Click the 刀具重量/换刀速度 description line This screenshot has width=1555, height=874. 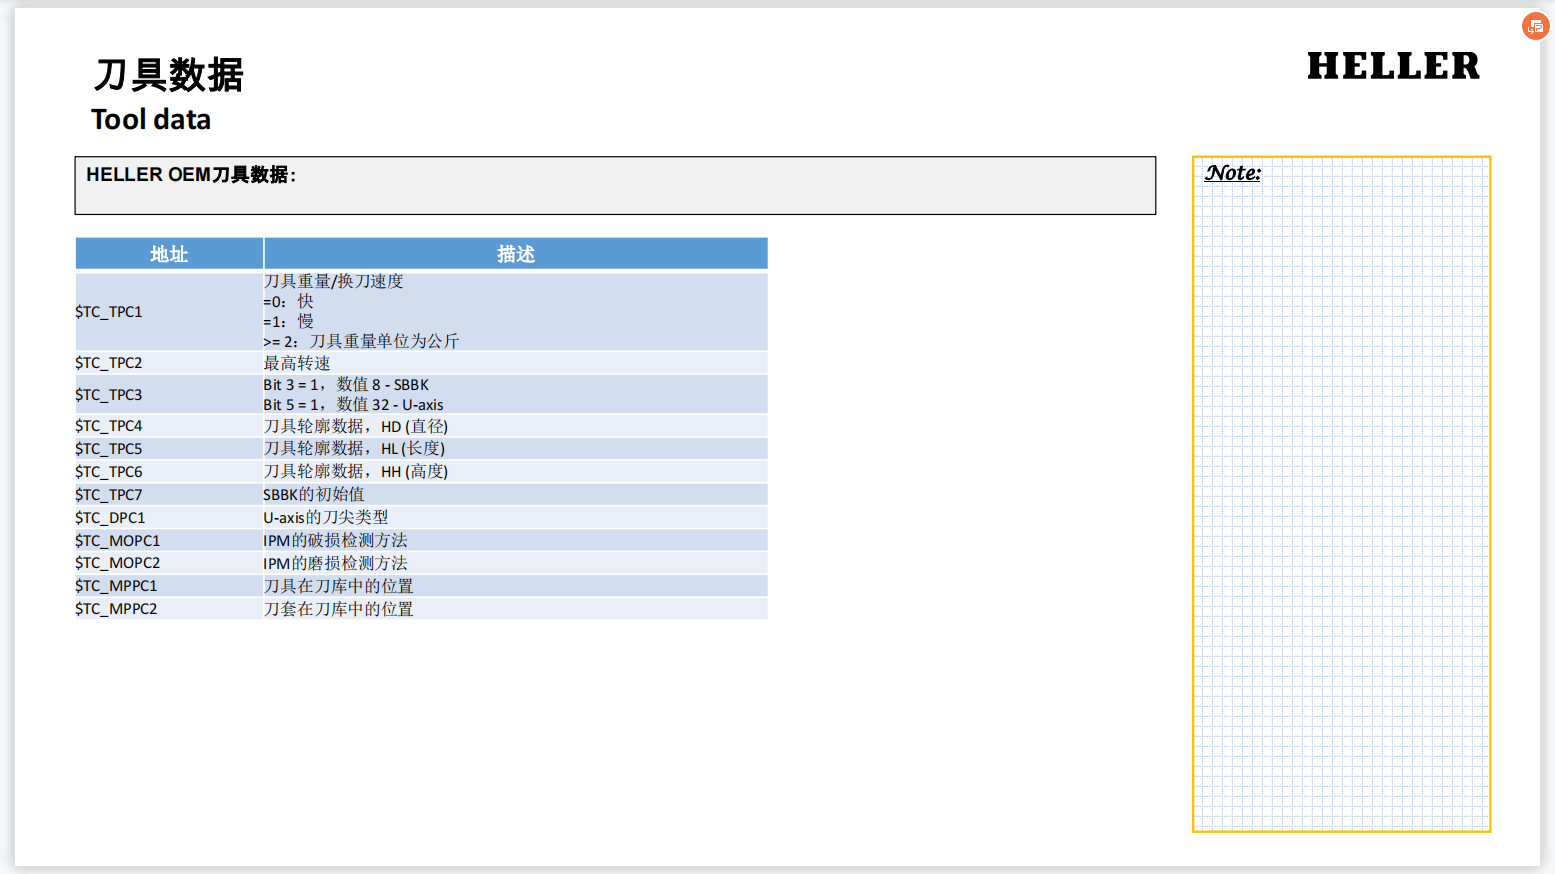(334, 282)
